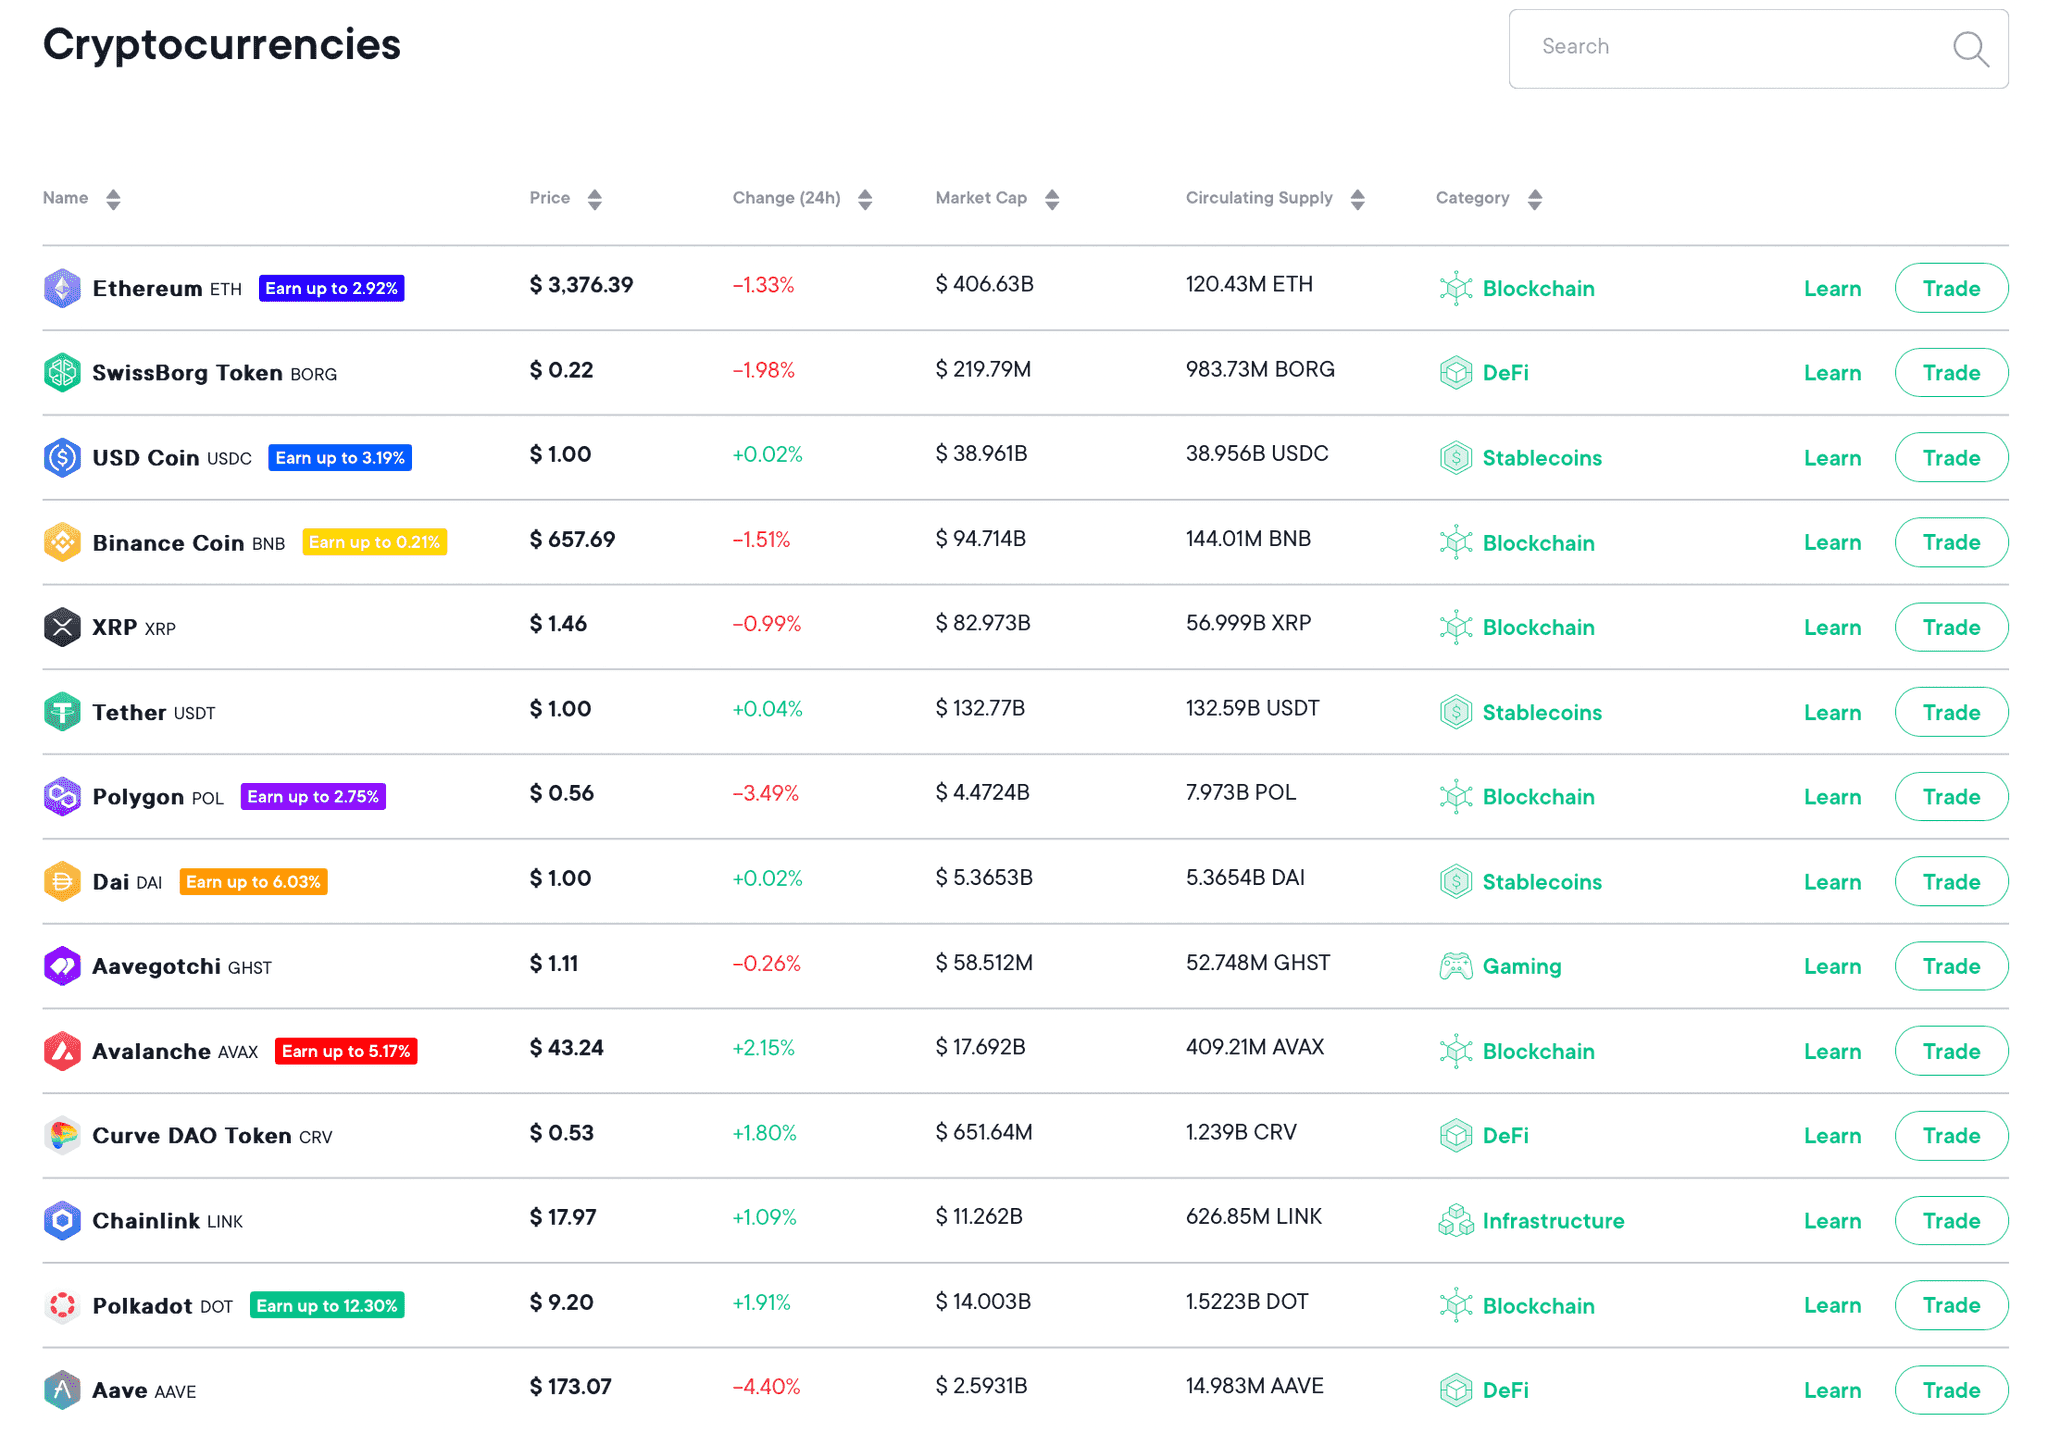This screenshot has width=2048, height=1431.
Task: Sort by Change (24h) column
Action: pyautogui.click(x=864, y=198)
